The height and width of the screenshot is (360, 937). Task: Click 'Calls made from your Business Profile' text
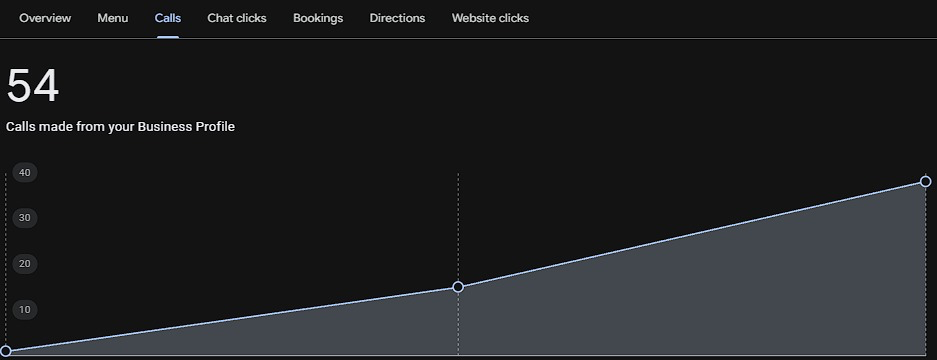120,127
